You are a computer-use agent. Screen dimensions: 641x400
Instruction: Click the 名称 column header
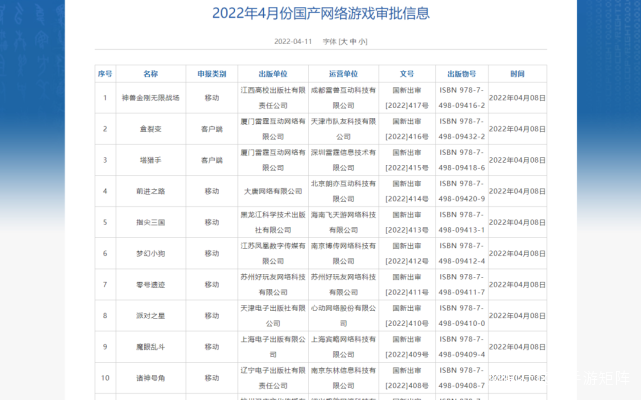150,74
